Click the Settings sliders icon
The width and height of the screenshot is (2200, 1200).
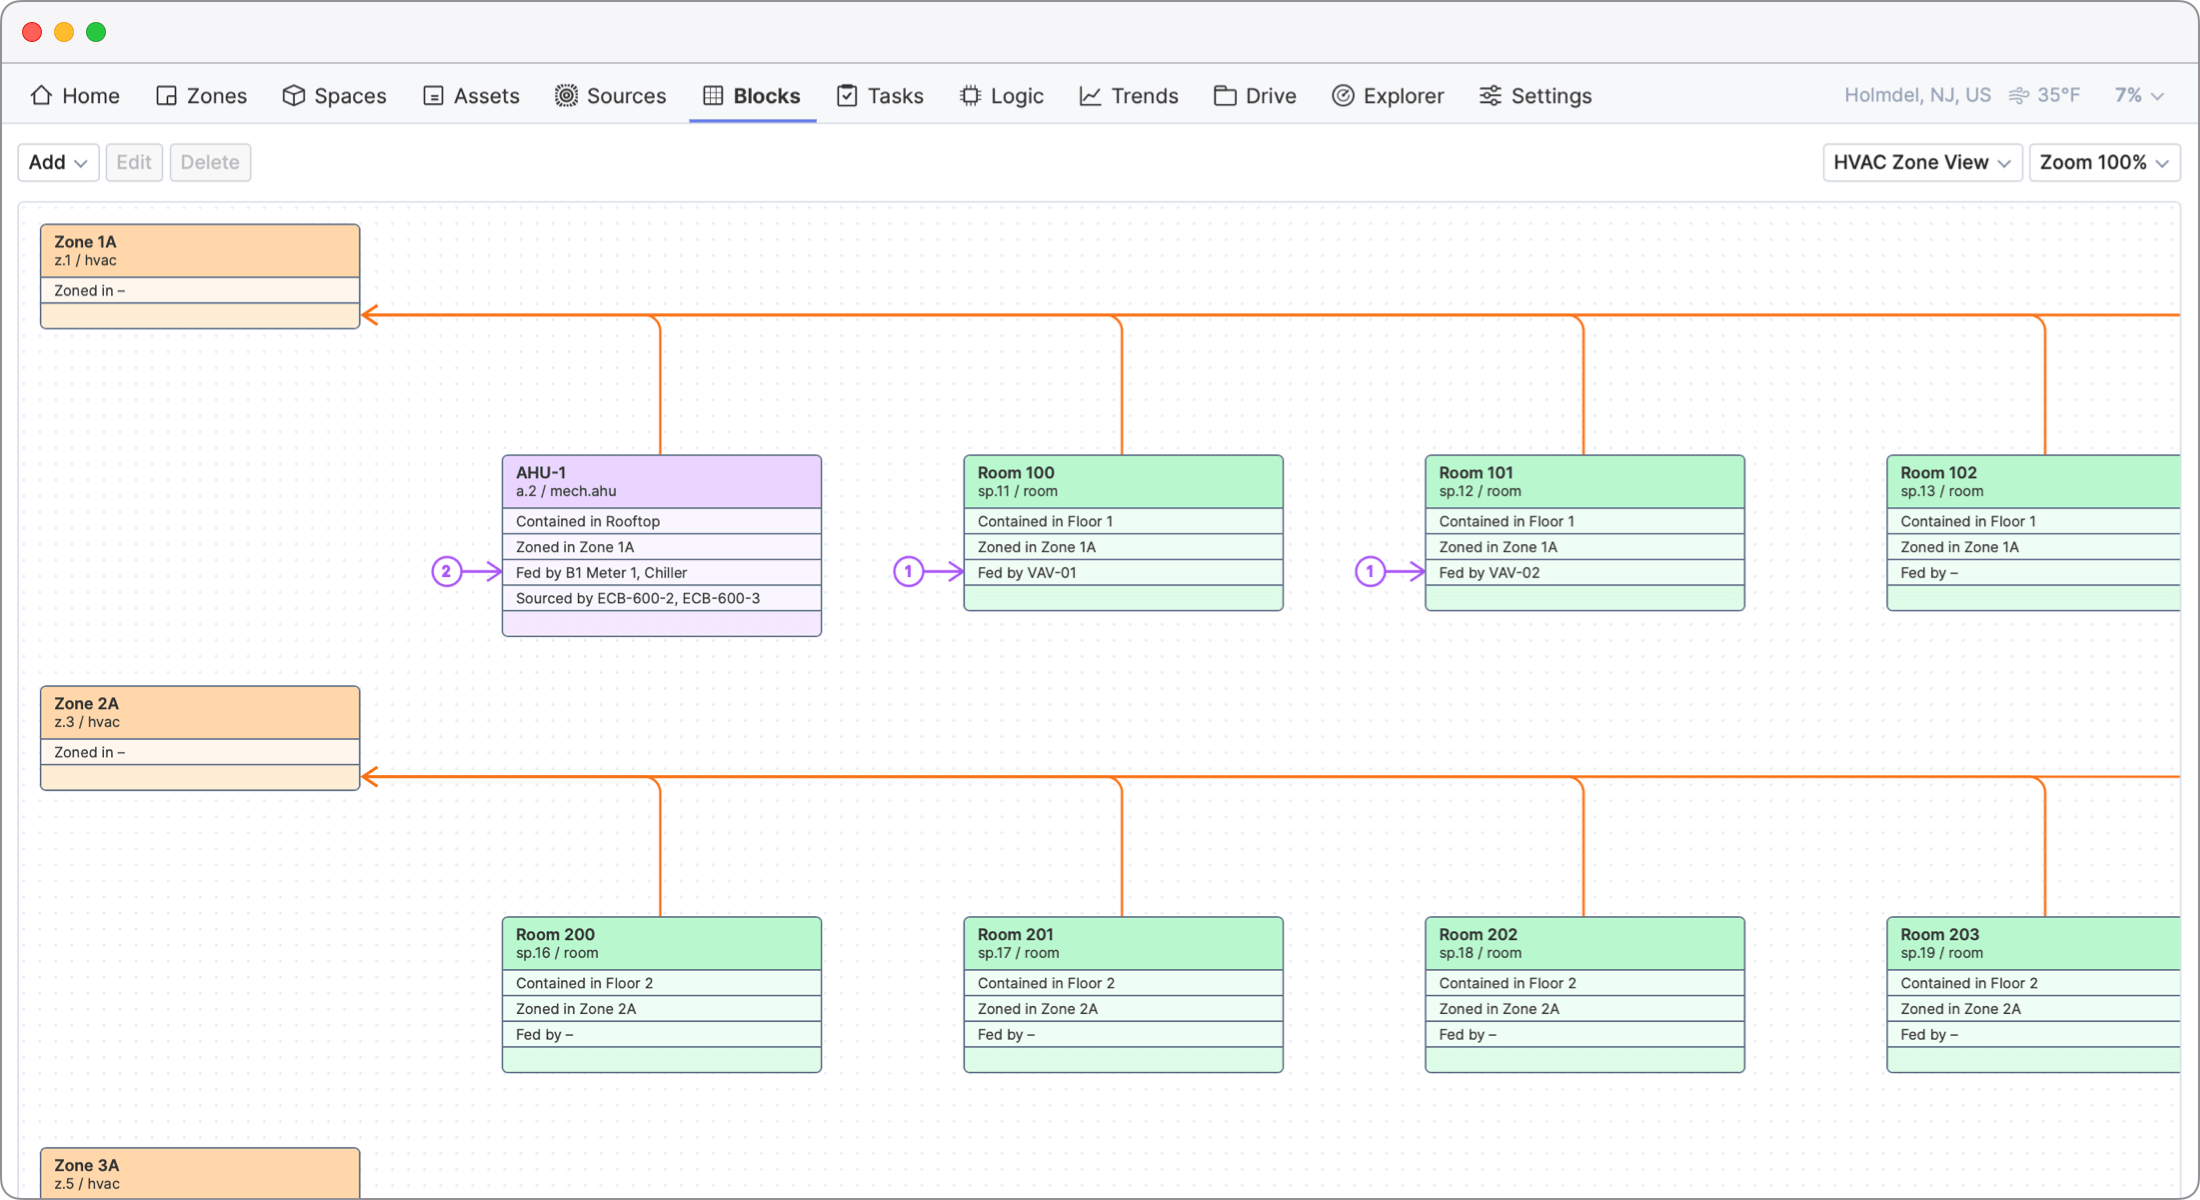[x=1490, y=96]
